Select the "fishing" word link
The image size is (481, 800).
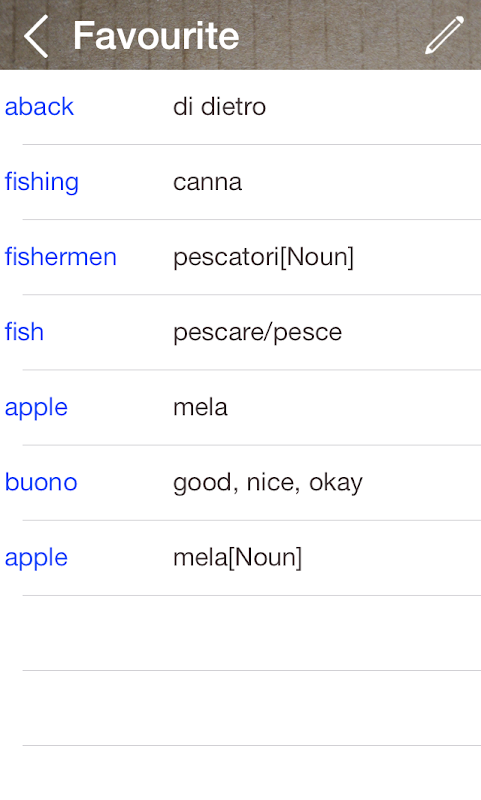[x=42, y=183]
